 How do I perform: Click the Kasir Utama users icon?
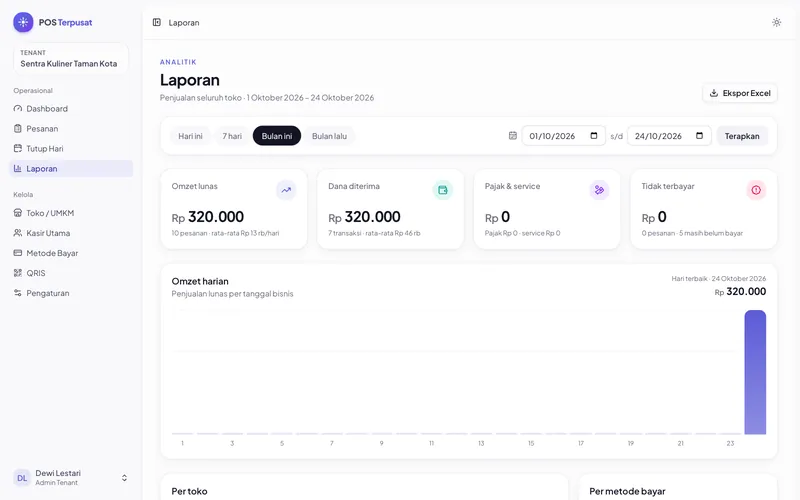point(18,233)
